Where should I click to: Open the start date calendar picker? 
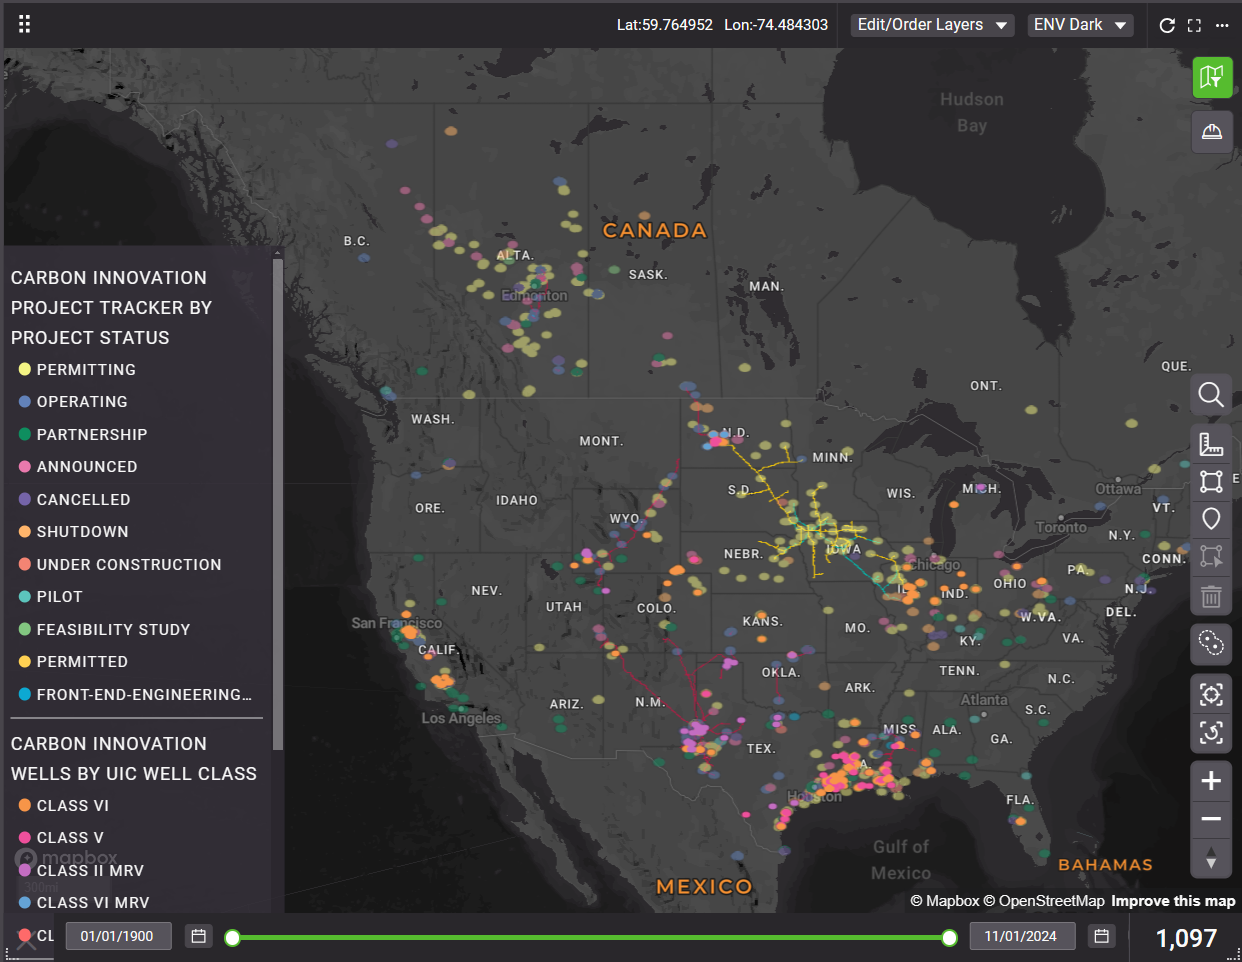pos(199,936)
